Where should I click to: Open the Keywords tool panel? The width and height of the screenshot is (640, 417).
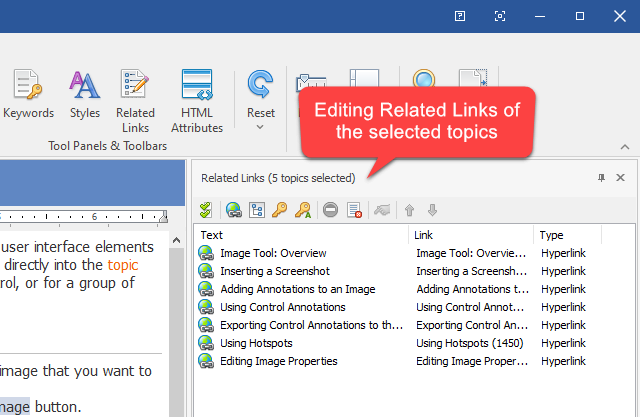28,95
